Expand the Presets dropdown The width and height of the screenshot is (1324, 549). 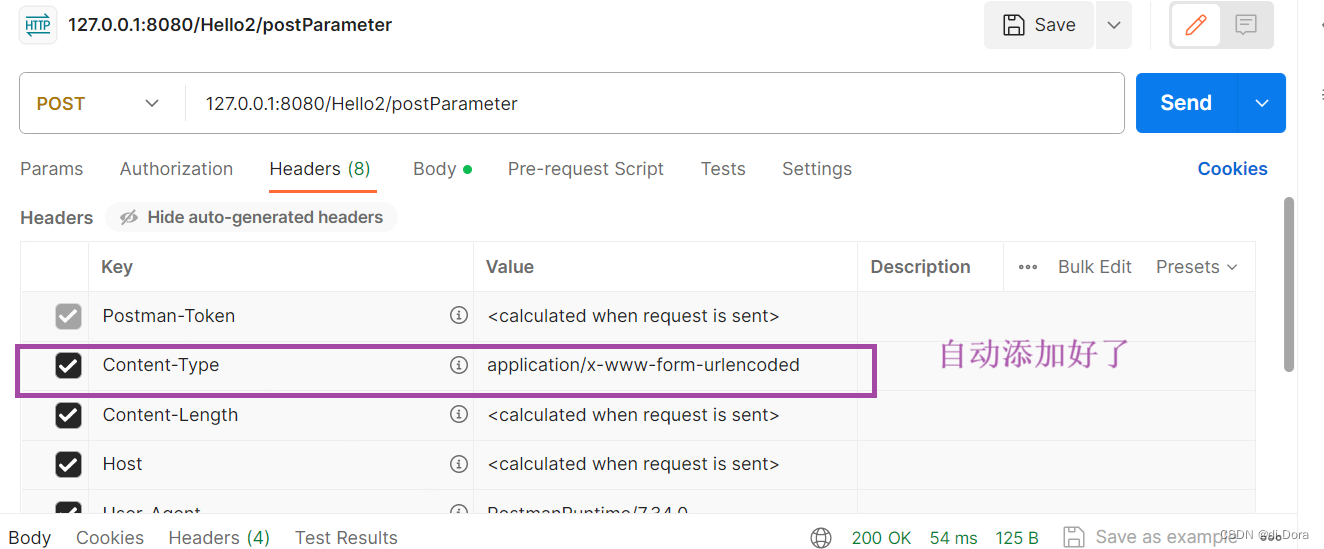coord(1197,267)
